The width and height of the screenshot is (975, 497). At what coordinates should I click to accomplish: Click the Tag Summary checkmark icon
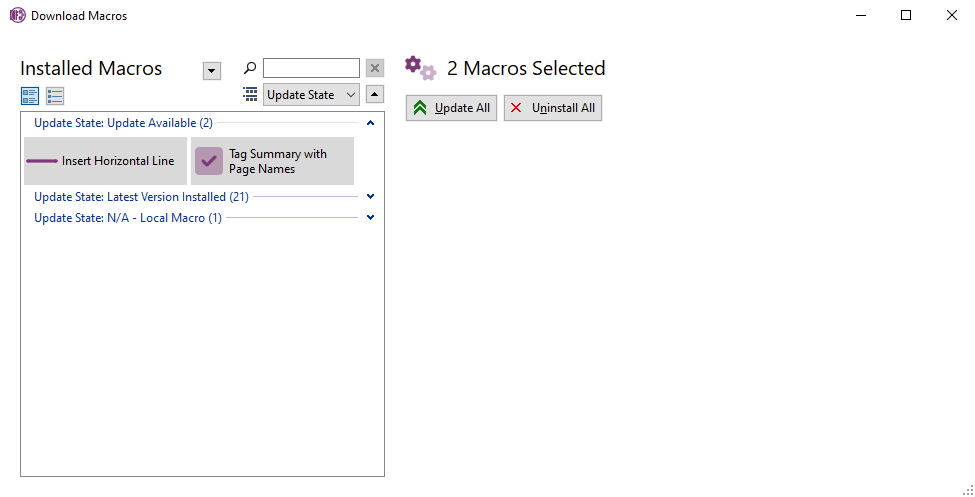[x=209, y=161]
